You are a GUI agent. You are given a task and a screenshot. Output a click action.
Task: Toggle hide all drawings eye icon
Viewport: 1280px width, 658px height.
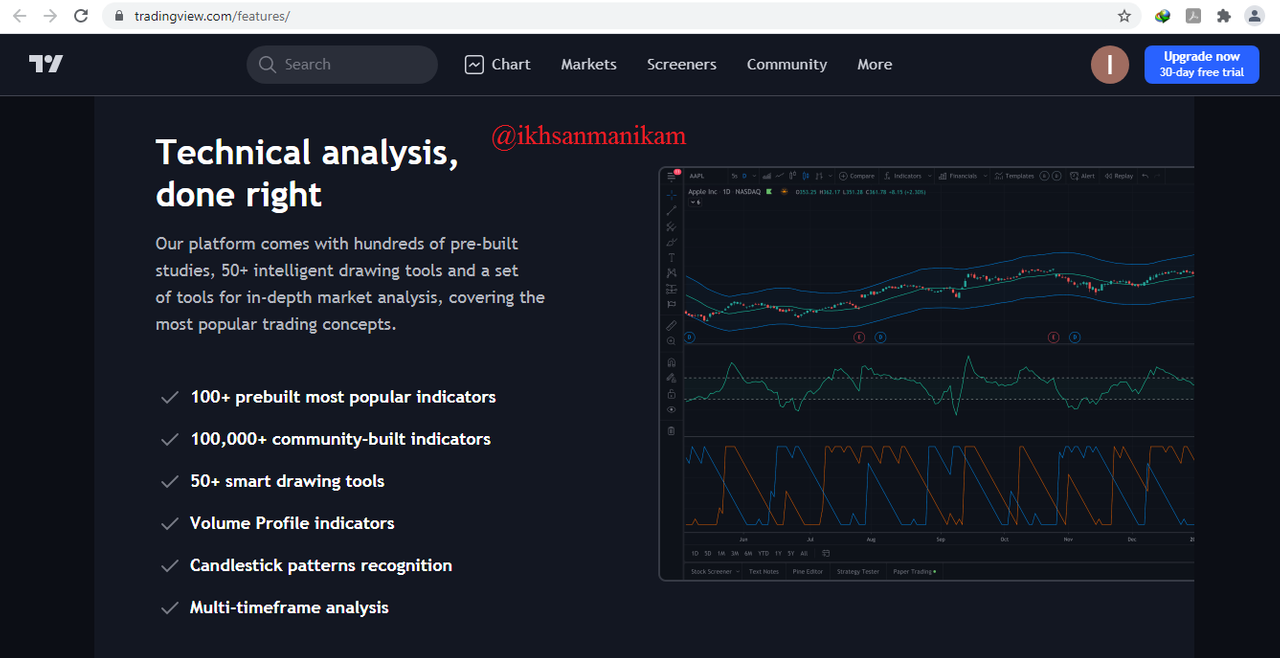pyautogui.click(x=671, y=409)
